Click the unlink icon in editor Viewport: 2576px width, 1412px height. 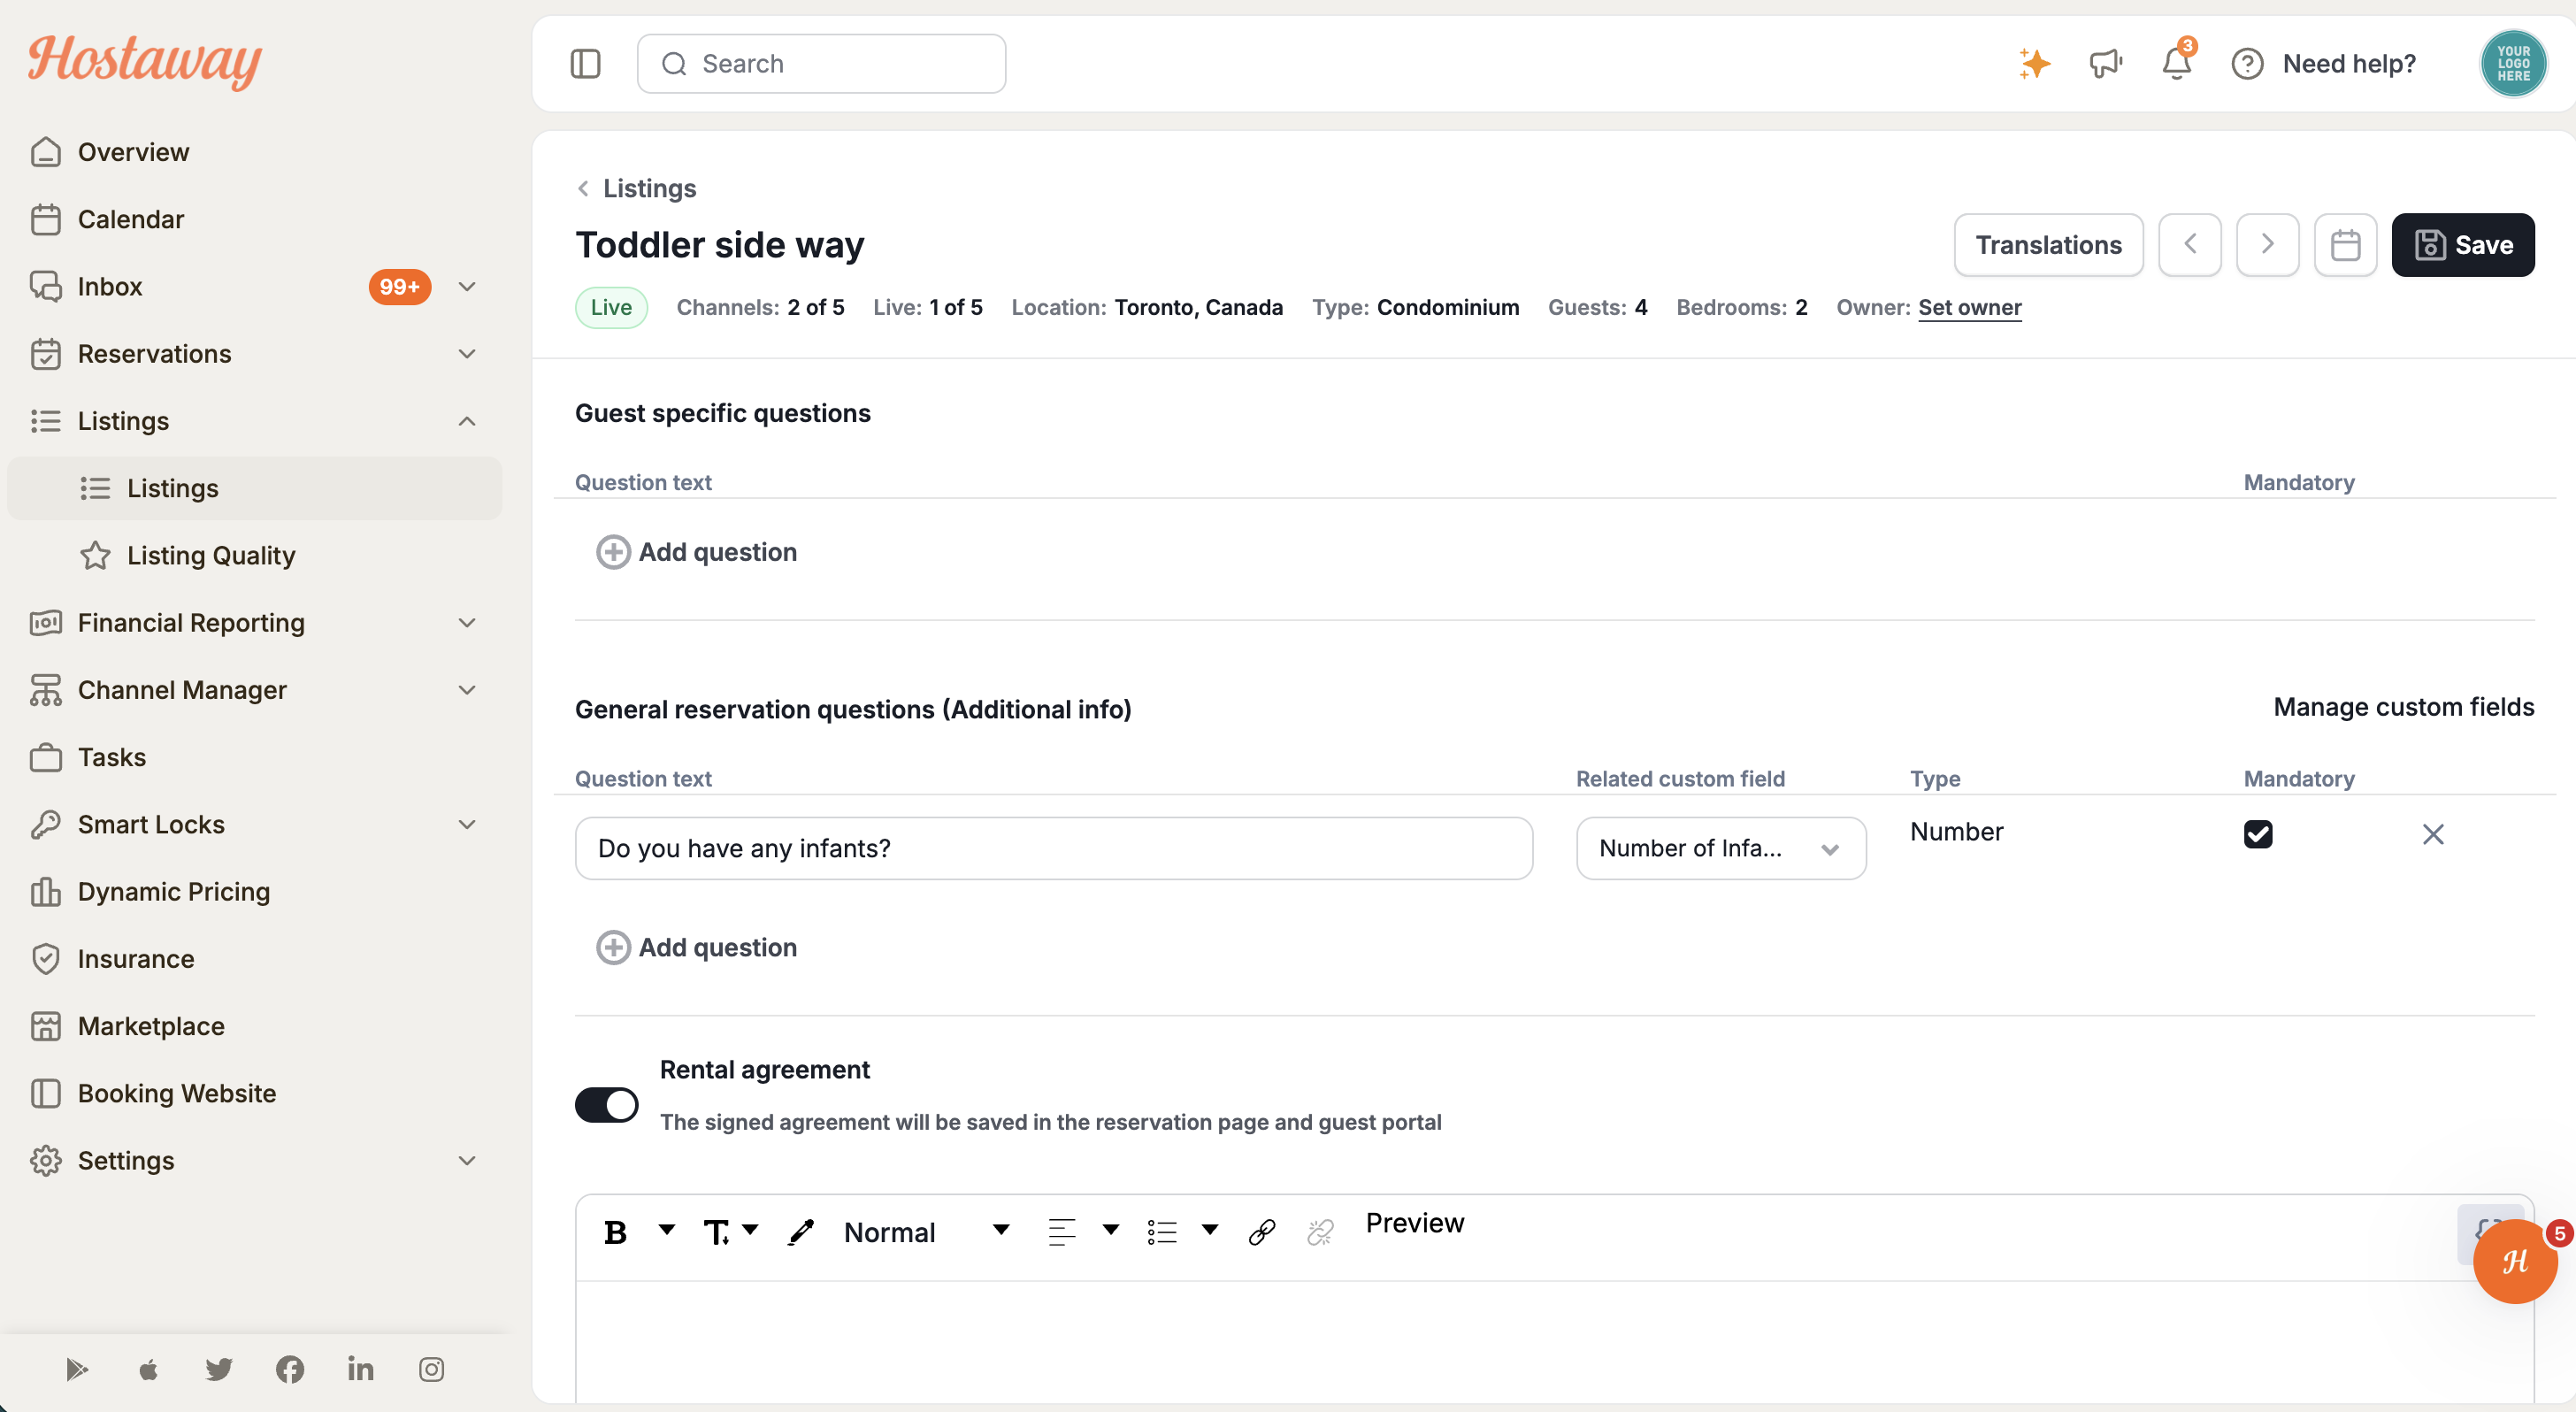click(1320, 1233)
